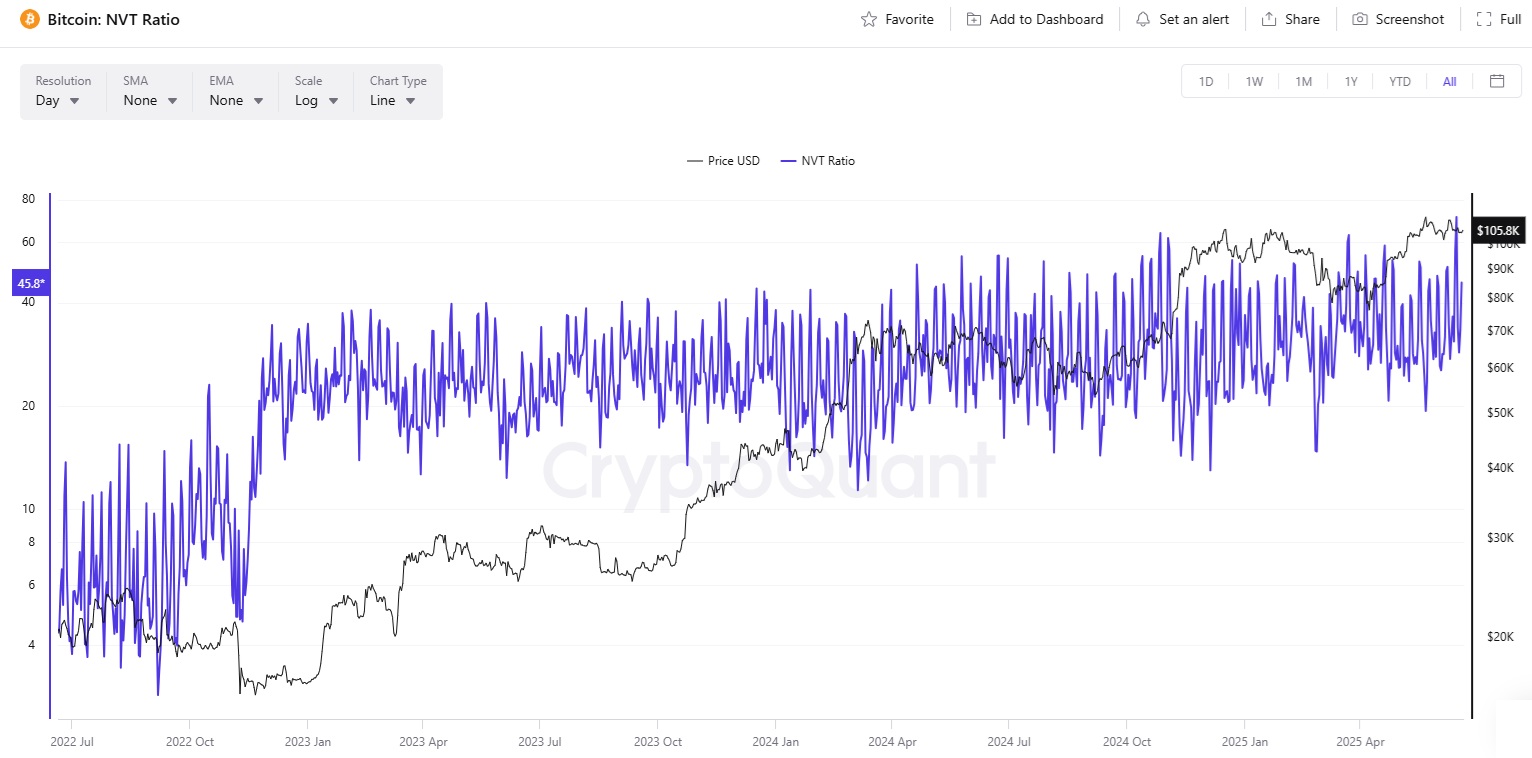Click the Add to Dashboard icon
1532x758 pixels.
(974, 19)
